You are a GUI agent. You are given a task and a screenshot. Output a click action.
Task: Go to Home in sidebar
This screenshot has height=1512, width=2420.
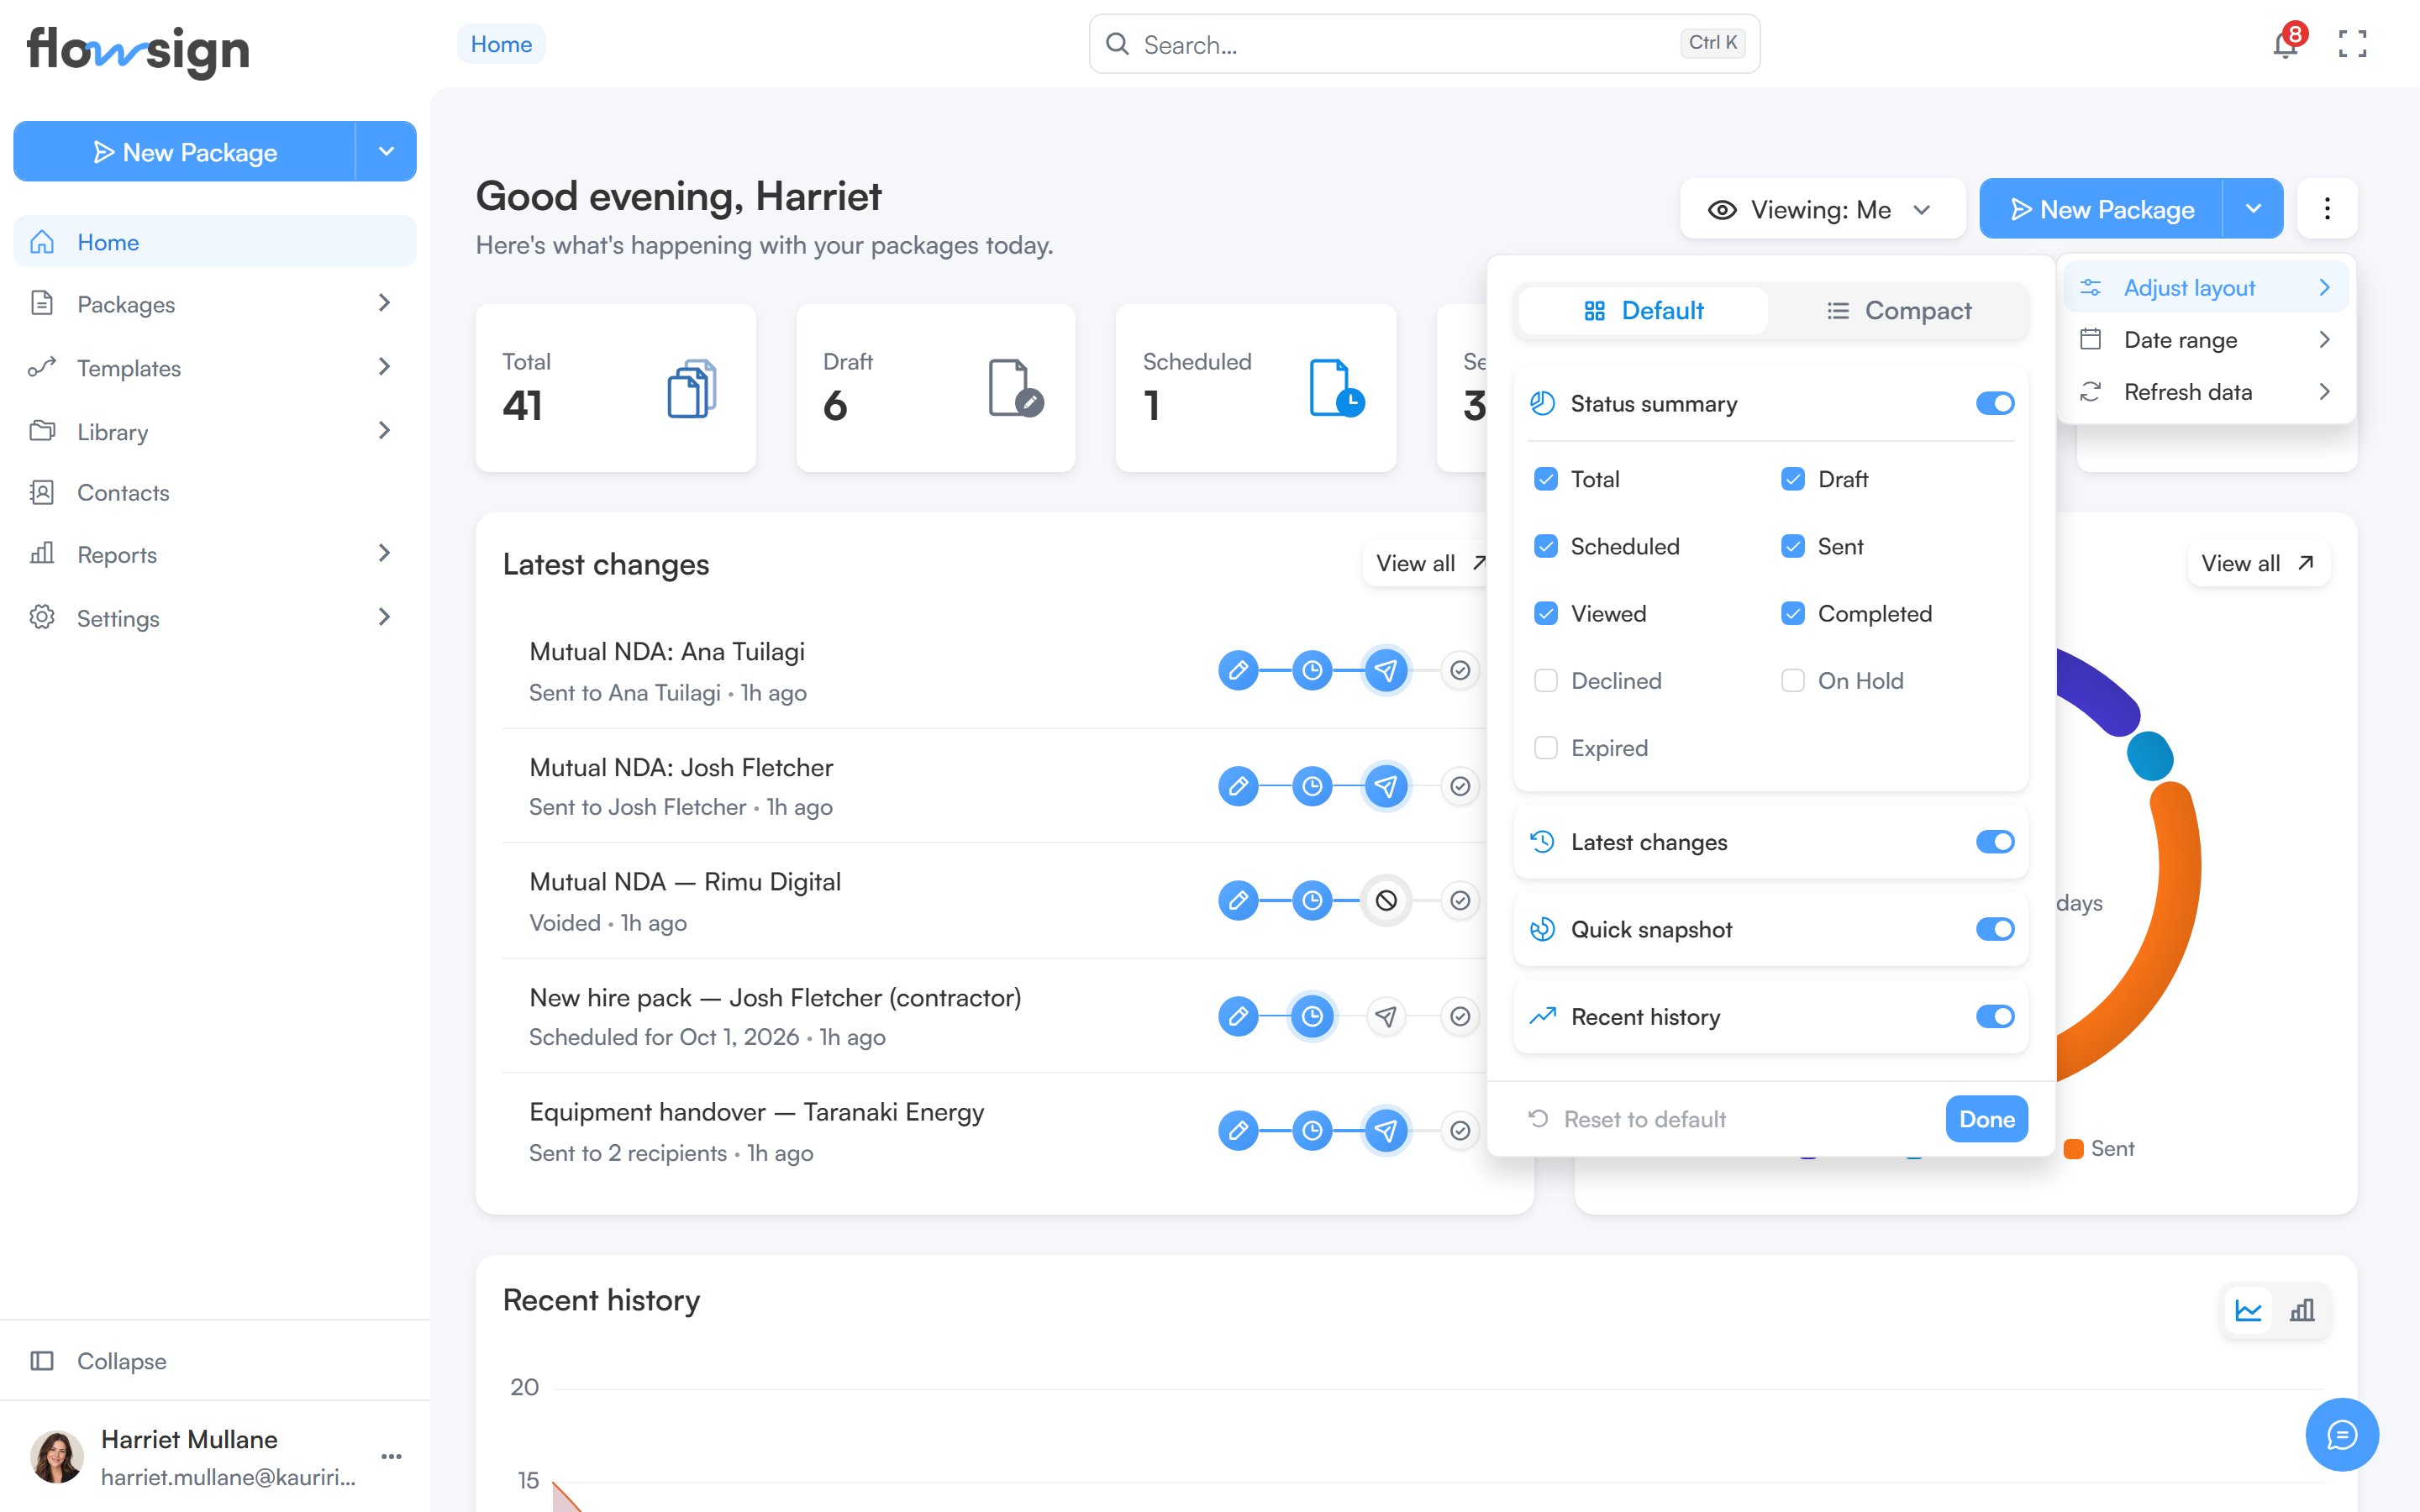tap(214, 242)
